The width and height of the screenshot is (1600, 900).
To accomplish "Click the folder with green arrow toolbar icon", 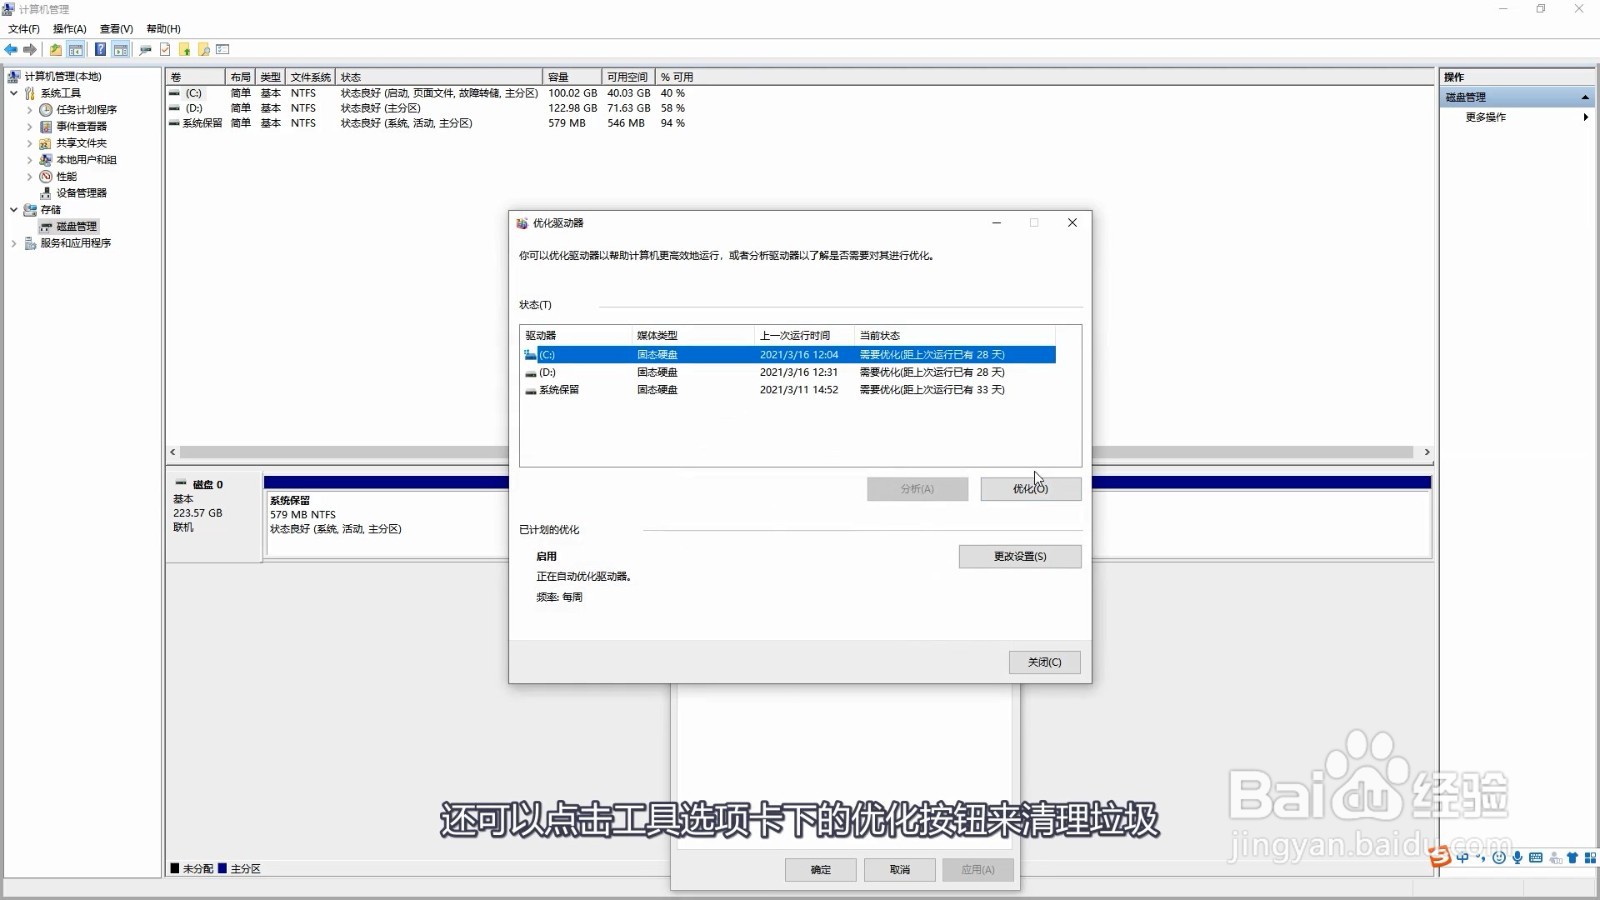I will pyautogui.click(x=185, y=49).
